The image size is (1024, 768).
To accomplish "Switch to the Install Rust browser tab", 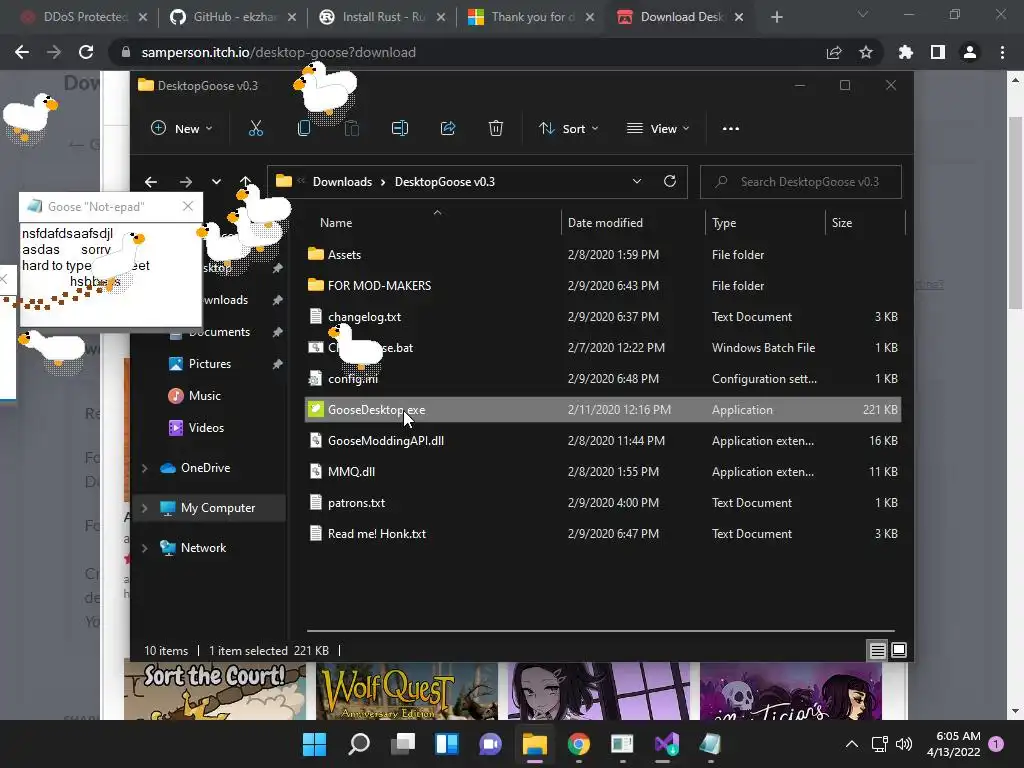I will 381,17.
